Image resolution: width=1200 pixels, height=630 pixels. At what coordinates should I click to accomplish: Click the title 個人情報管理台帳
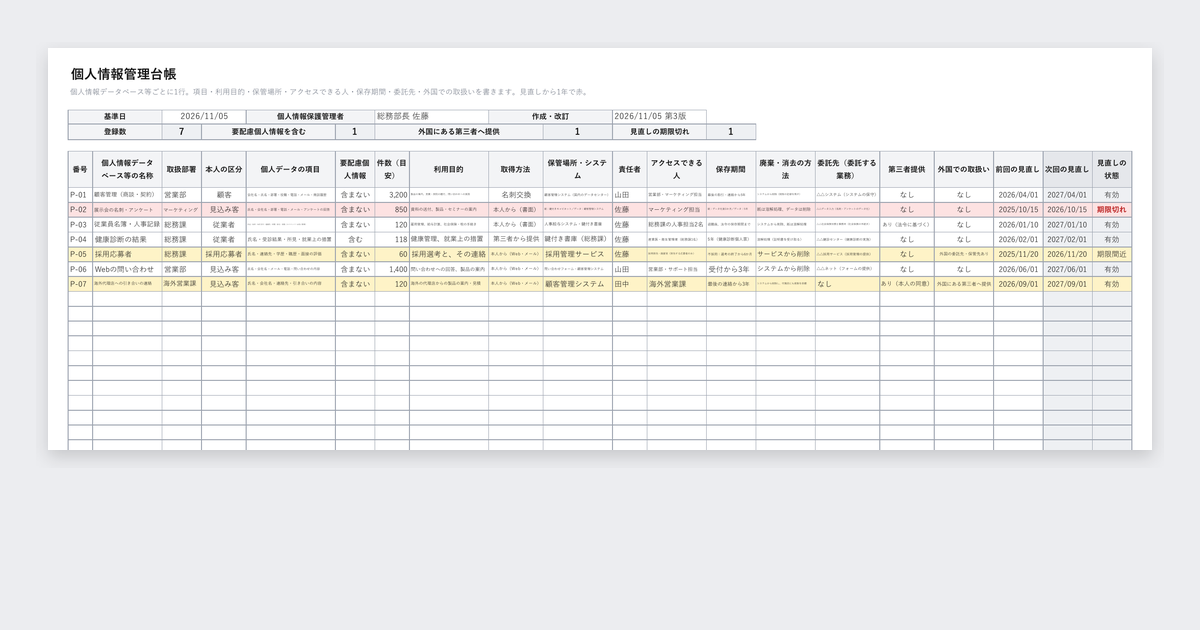pyautogui.click(x=124, y=74)
